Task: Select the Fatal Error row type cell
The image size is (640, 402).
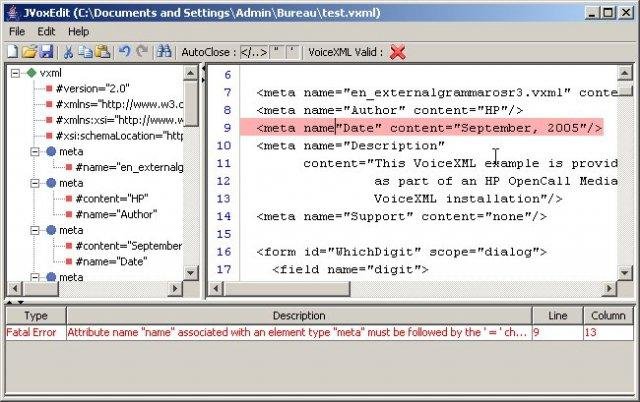Action: pos(36,332)
